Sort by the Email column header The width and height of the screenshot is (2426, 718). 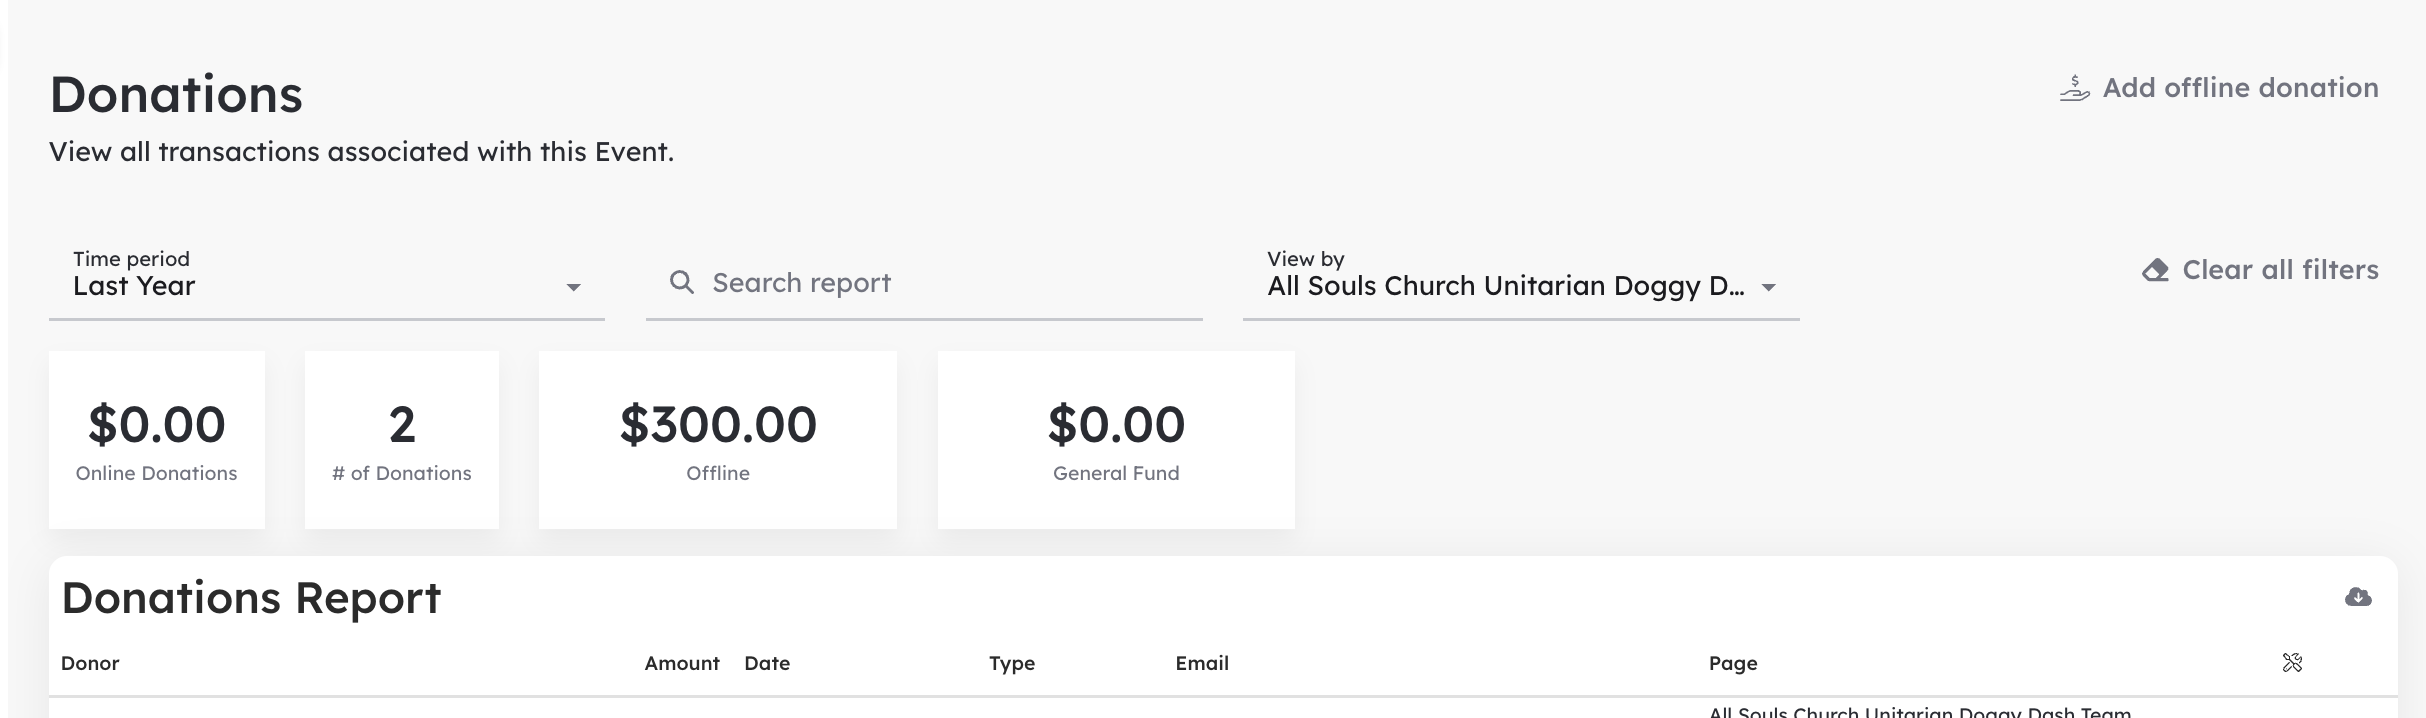[1202, 663]
